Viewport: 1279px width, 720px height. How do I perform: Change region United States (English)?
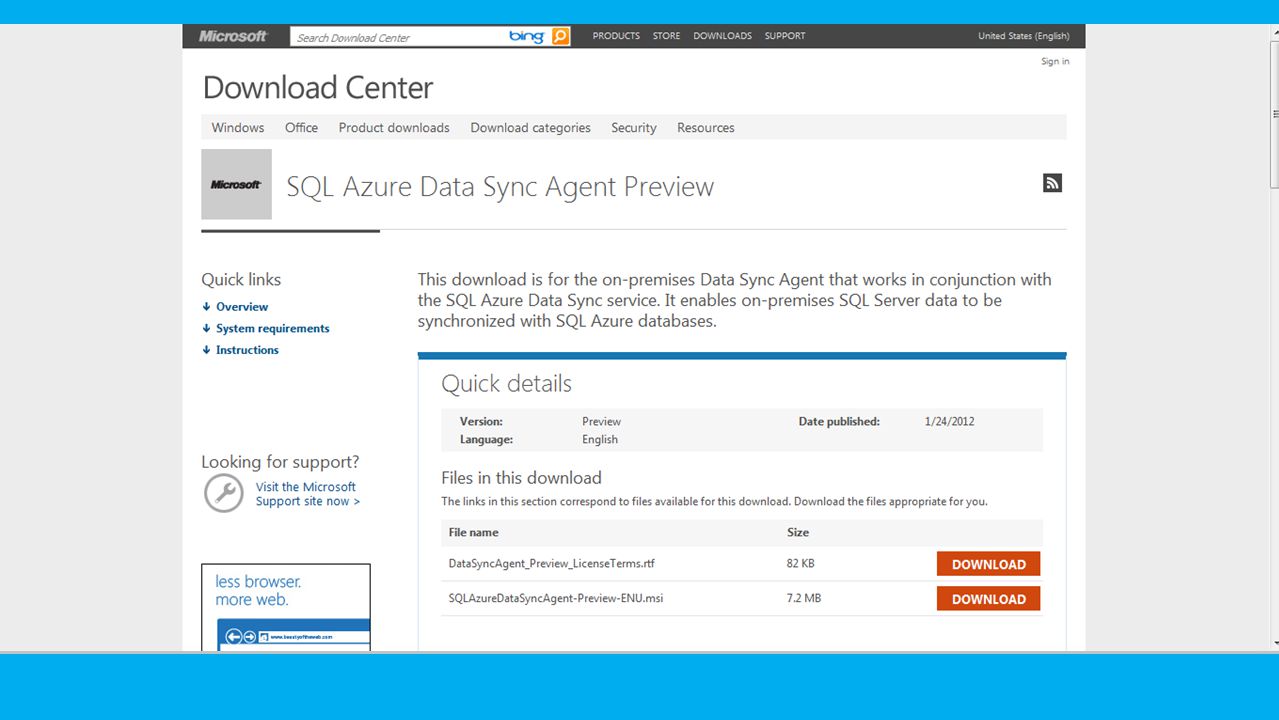pyautogui.click(x=1024, y=36)
